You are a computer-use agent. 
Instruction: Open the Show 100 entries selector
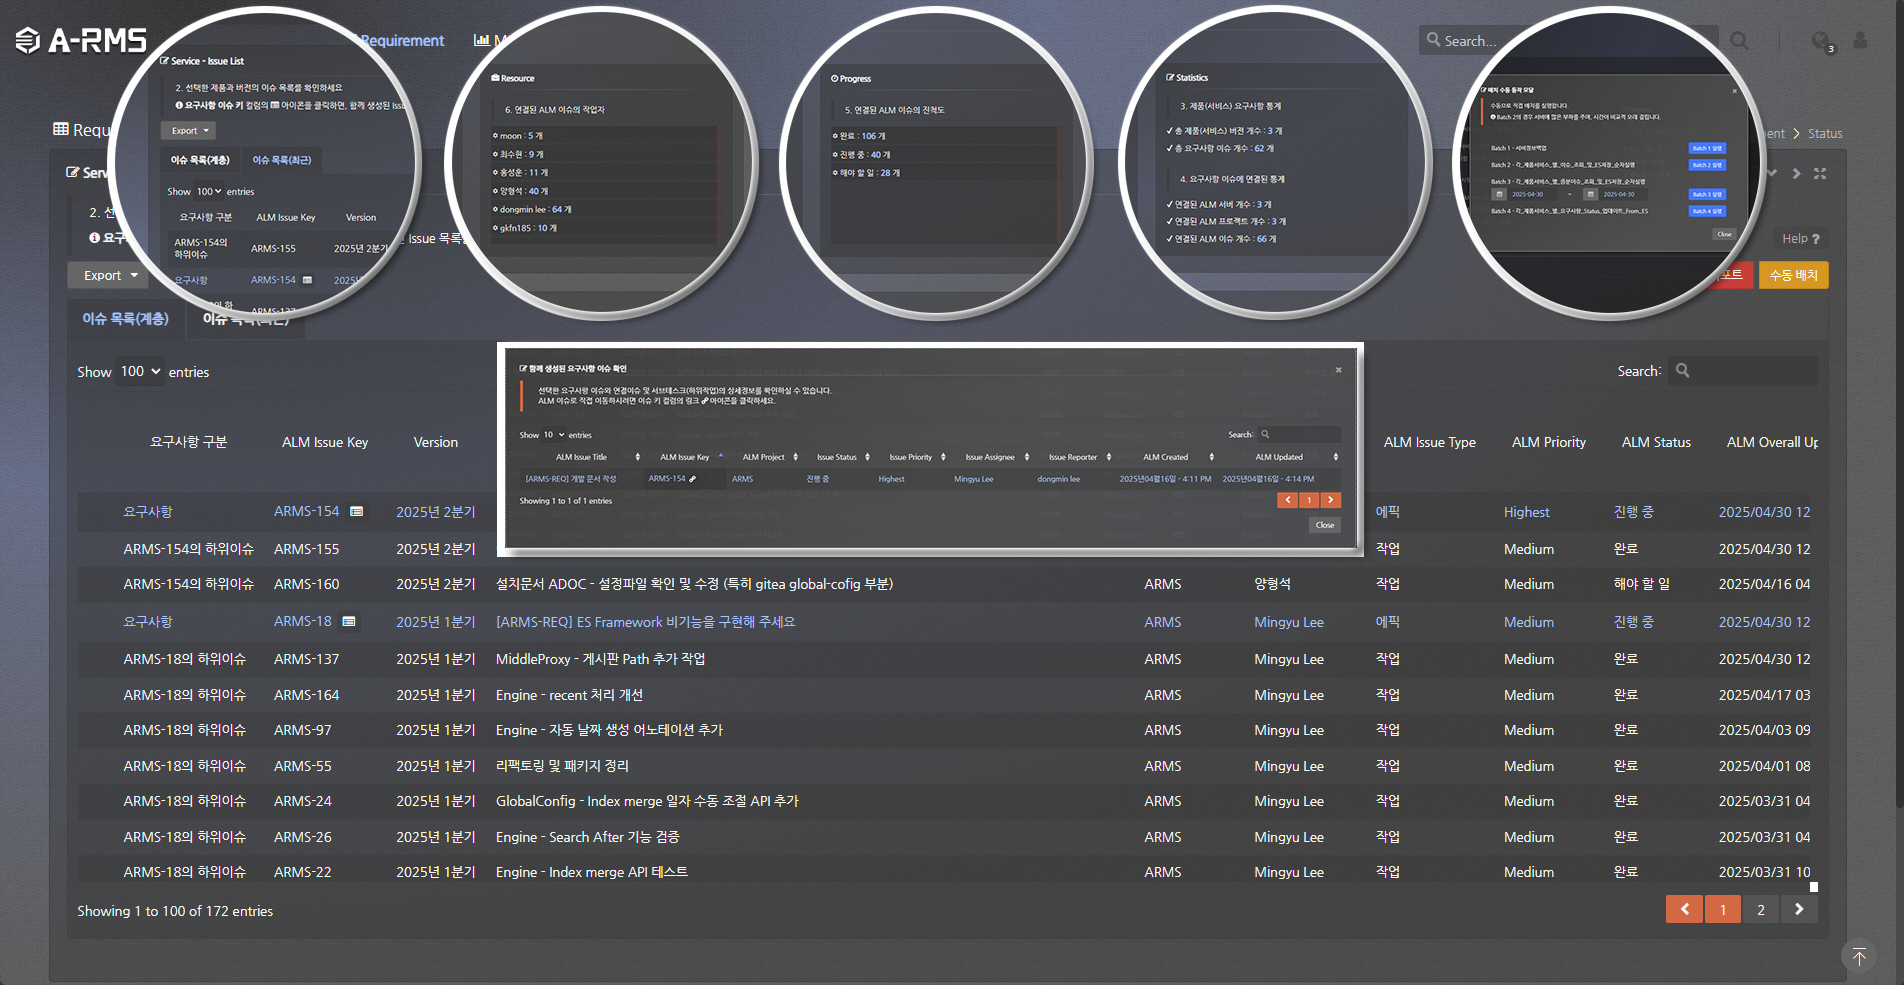pyautogui.click(x=140, y=372)
